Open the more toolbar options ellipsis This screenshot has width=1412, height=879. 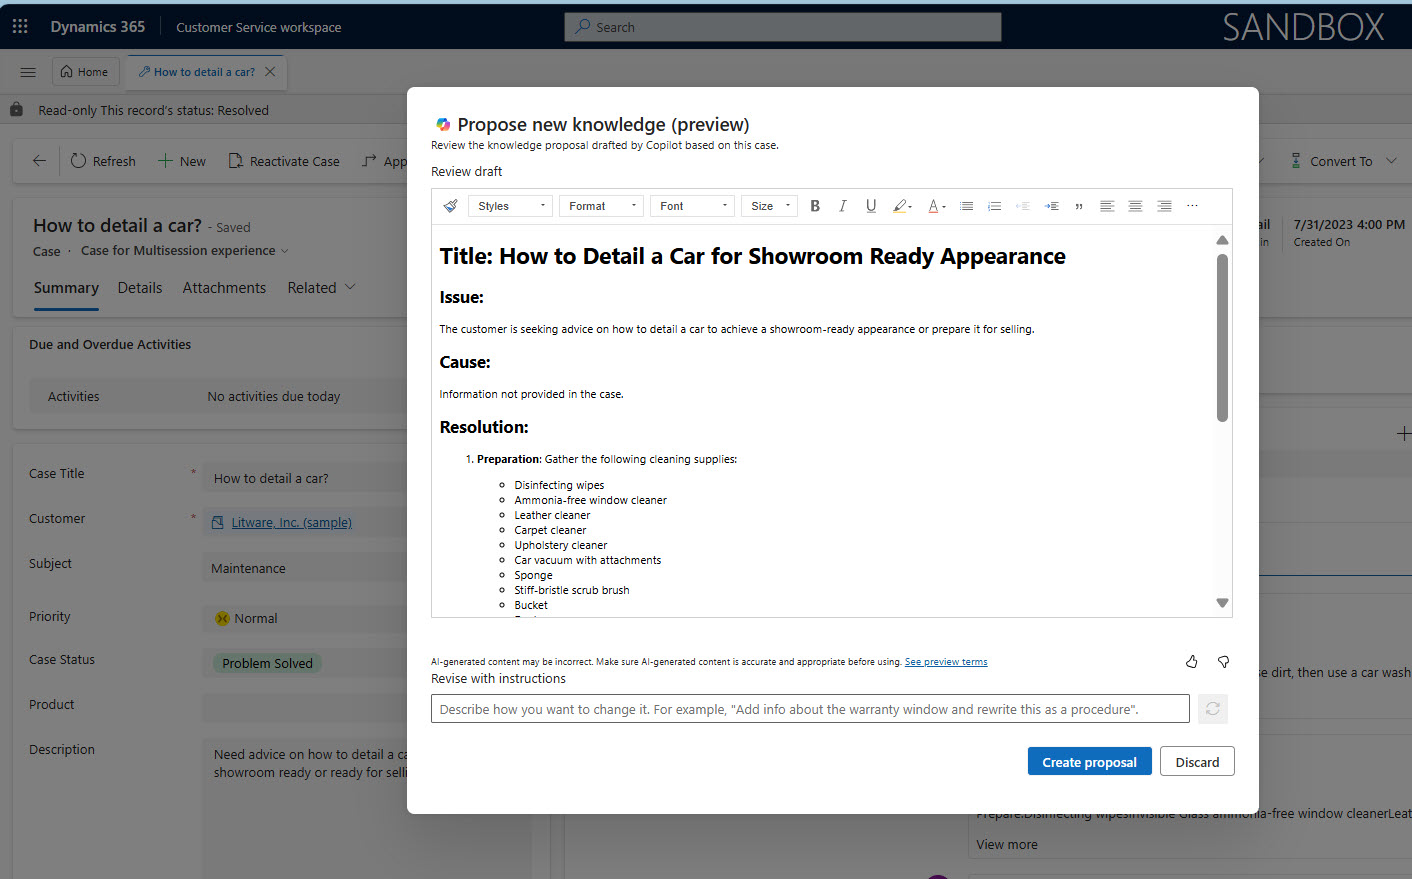1192,206
